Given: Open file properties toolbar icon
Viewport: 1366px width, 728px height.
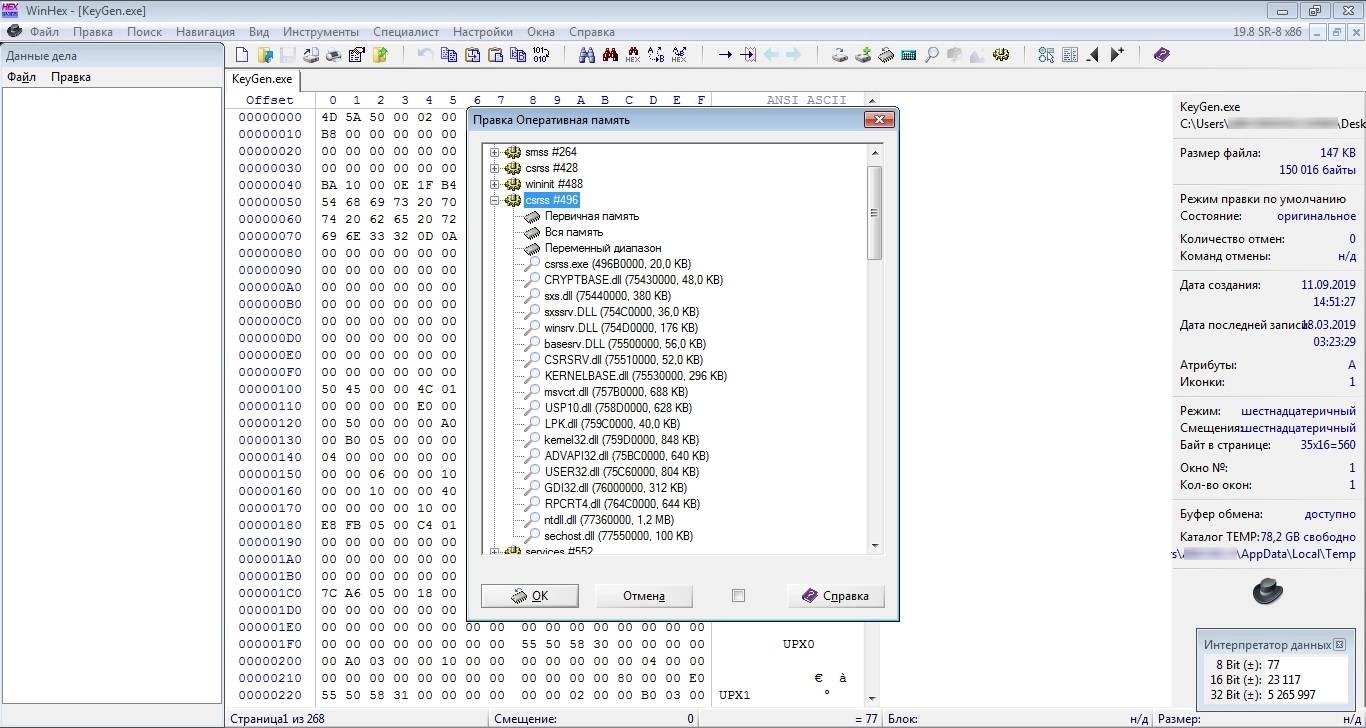Looking at the screenshot, I should tap(357, 55).
